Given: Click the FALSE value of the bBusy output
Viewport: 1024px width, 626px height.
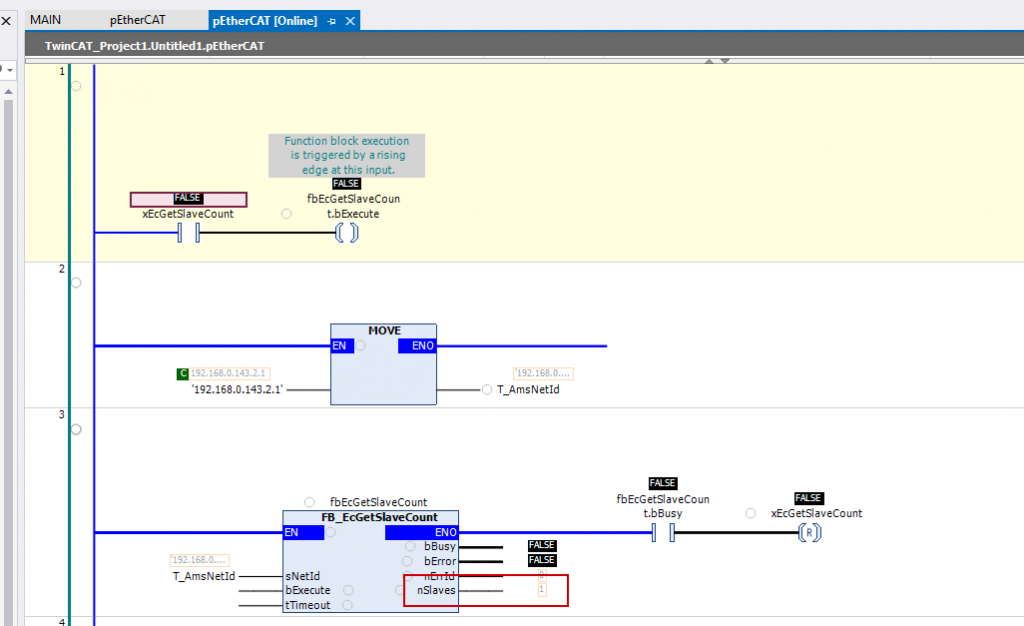Looking at the screenshot, I should (542, 546).
